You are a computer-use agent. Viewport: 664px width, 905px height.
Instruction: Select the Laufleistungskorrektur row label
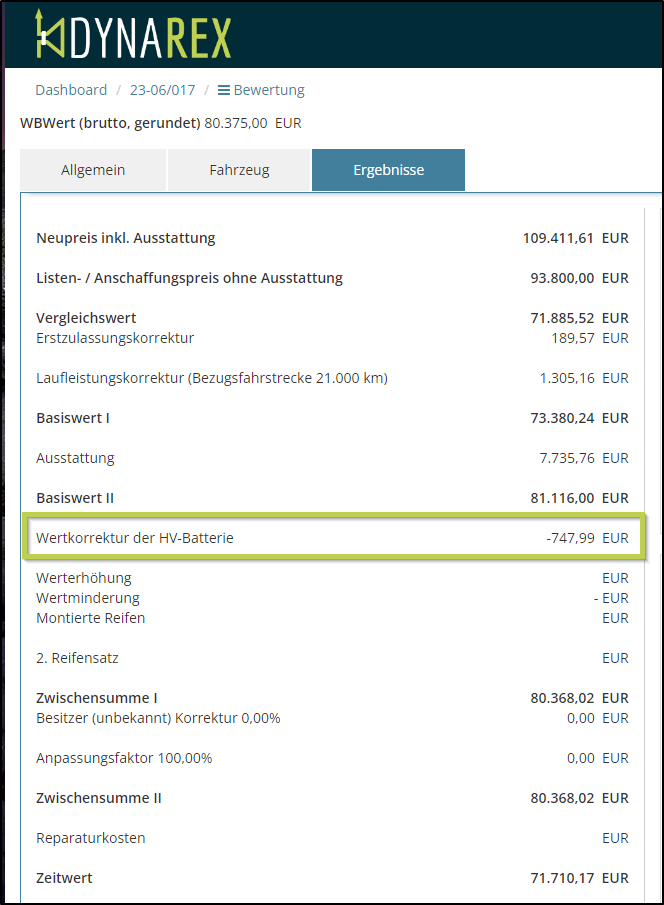pyautogui.click(x=211, y=378)
